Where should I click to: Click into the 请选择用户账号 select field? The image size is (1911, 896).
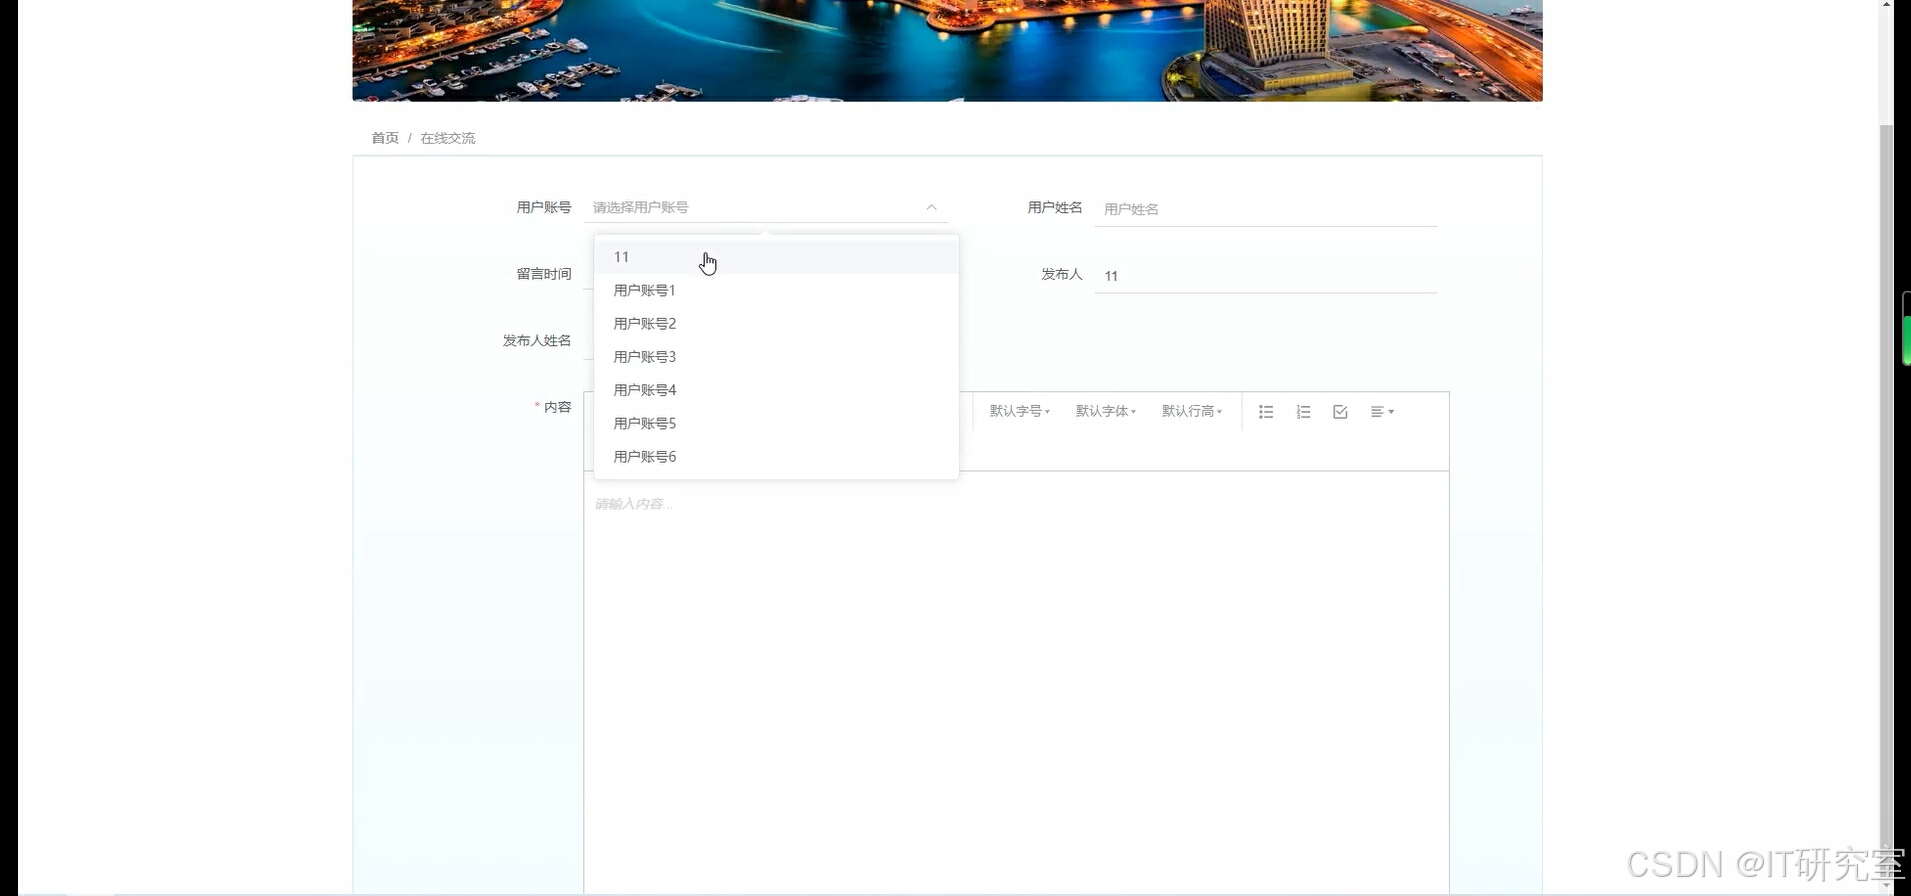(x=765, y=207)
